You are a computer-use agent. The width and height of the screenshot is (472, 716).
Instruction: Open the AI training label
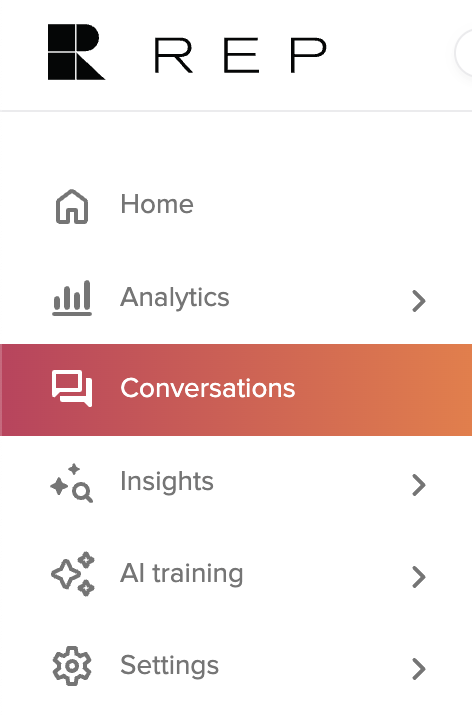(x=182, y=574)
